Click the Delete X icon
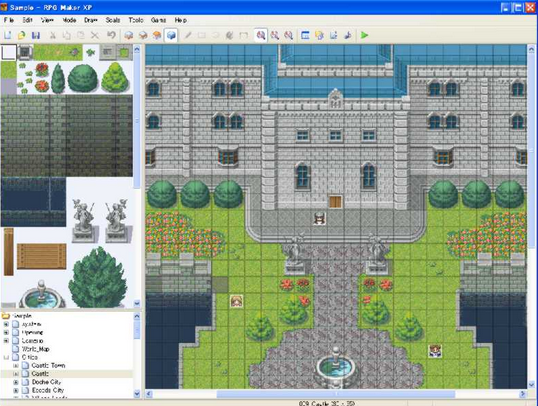 coord(95,35)
